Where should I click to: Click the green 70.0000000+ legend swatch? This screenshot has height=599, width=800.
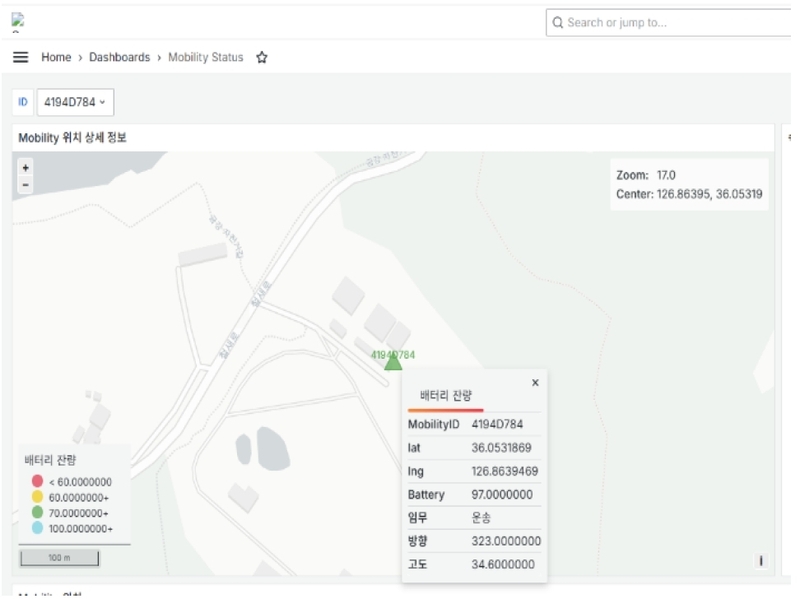coord(37,512)
